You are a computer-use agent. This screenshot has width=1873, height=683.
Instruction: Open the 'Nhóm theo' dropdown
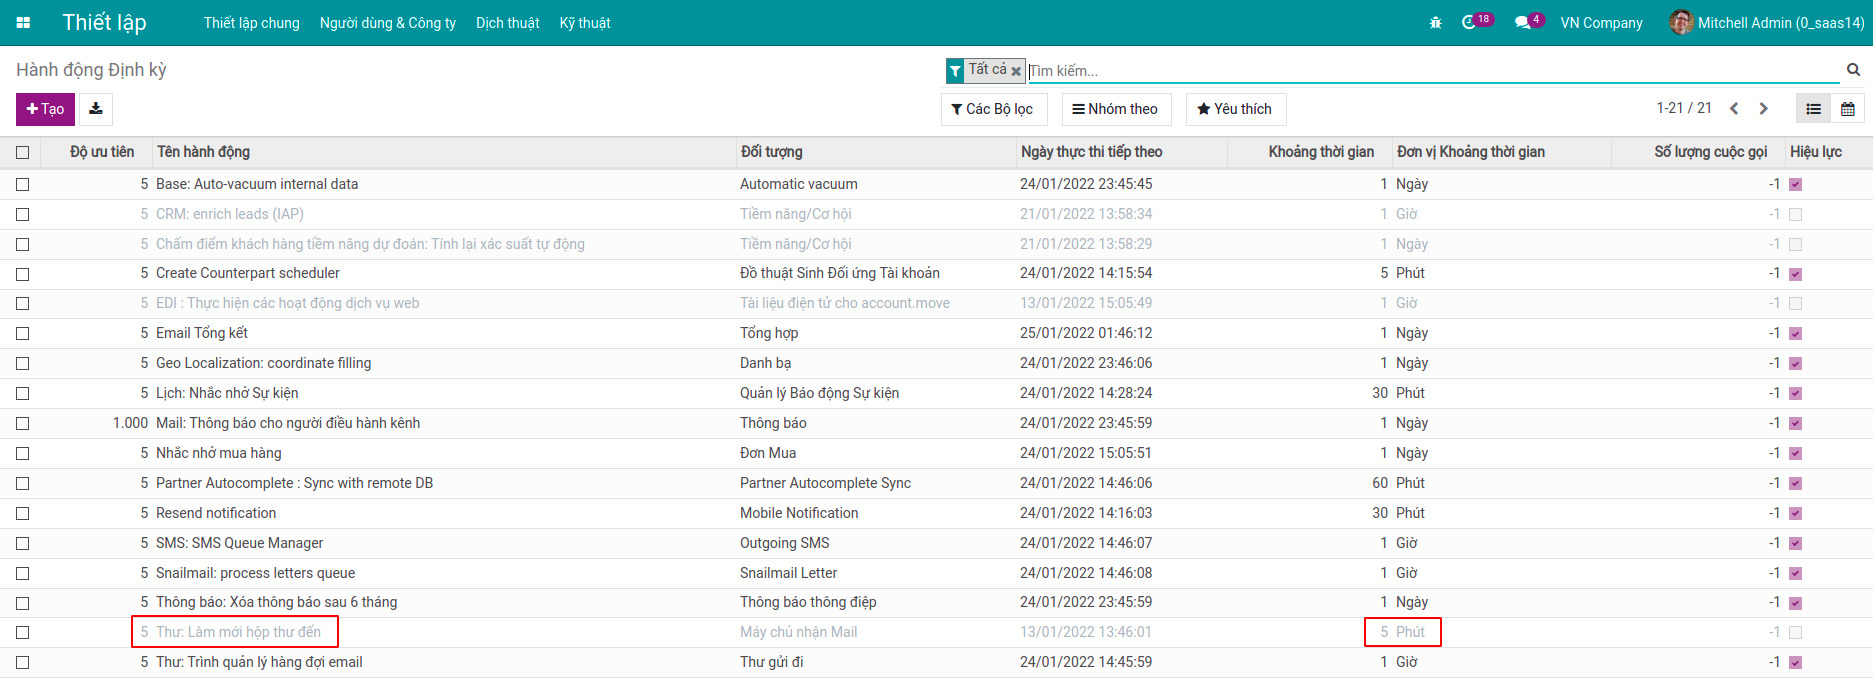pos(1115,109)
